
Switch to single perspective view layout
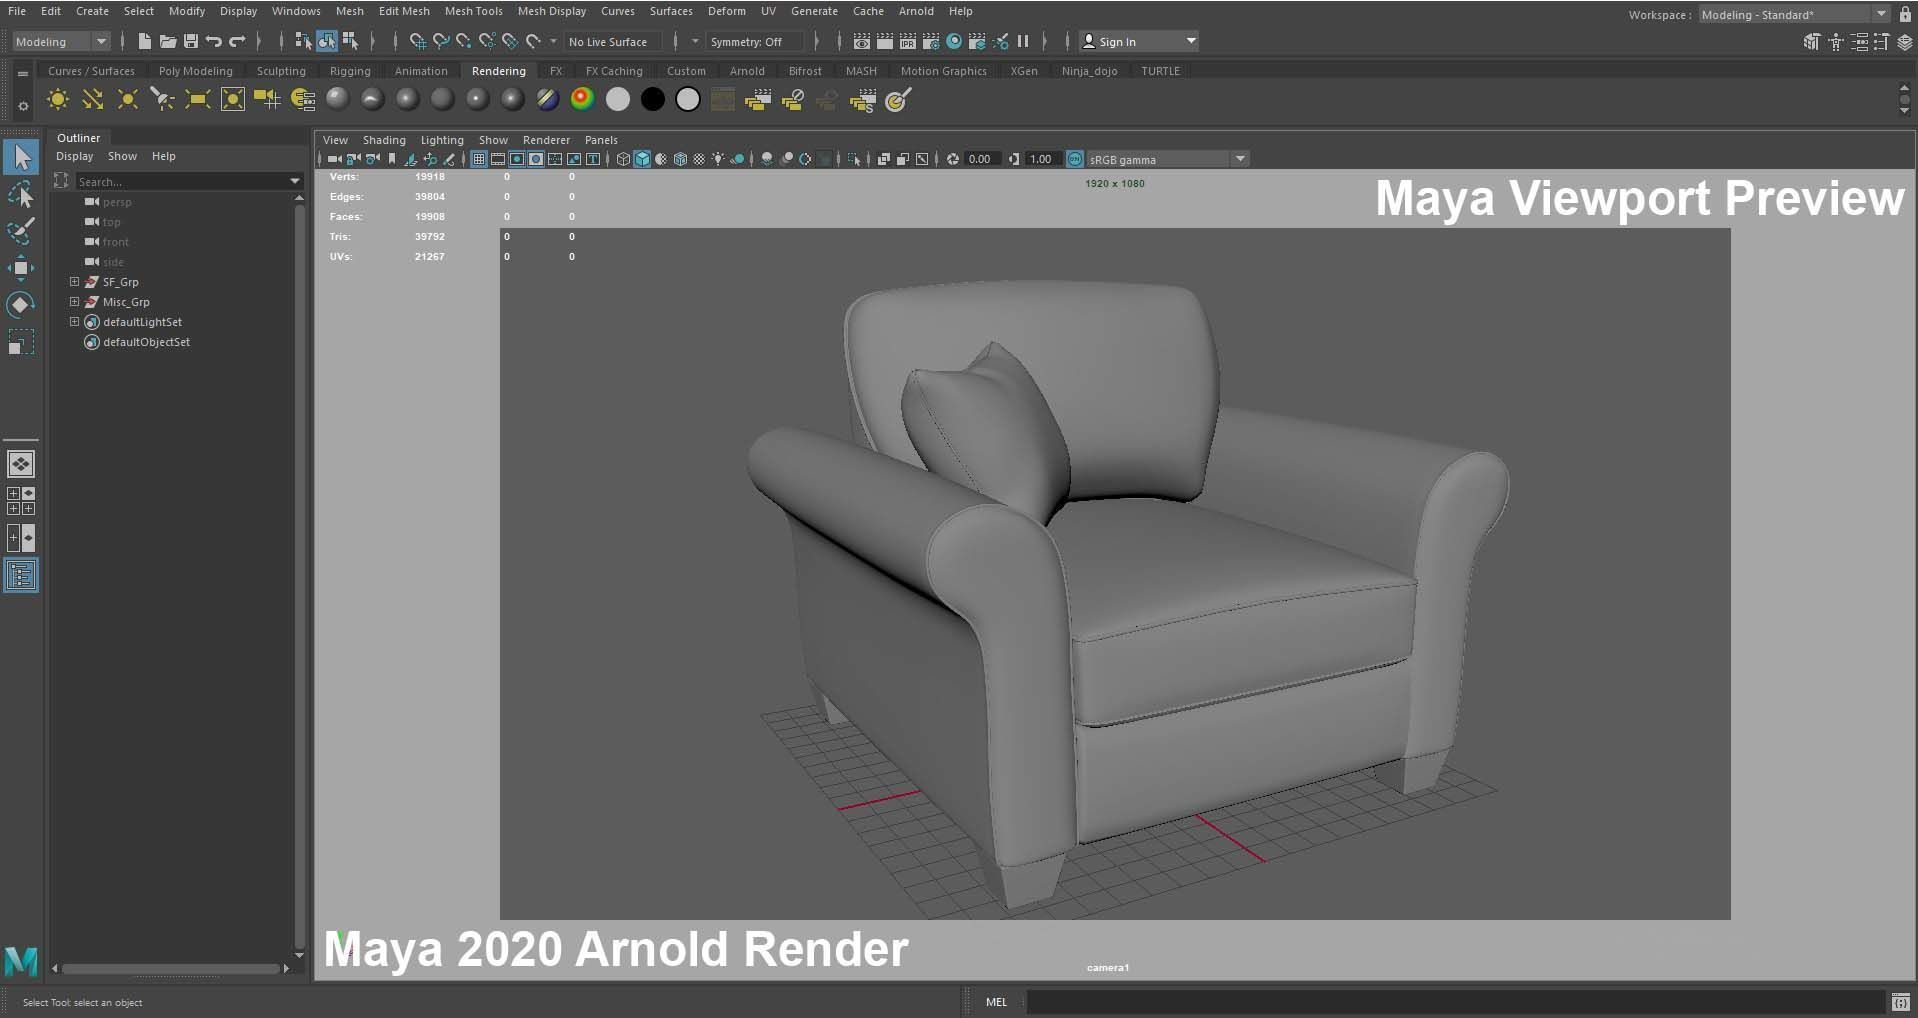tap(21, 464)
